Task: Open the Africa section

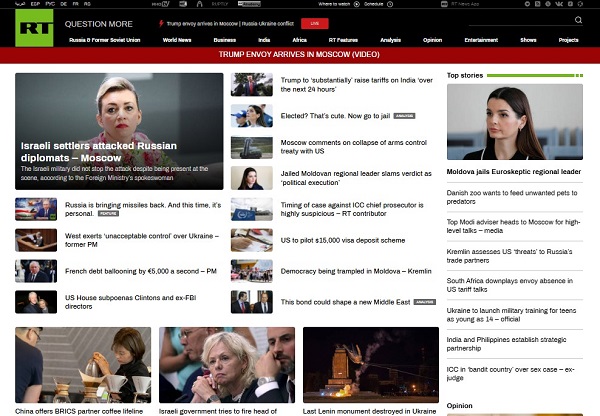Action: tap(300, 40)
